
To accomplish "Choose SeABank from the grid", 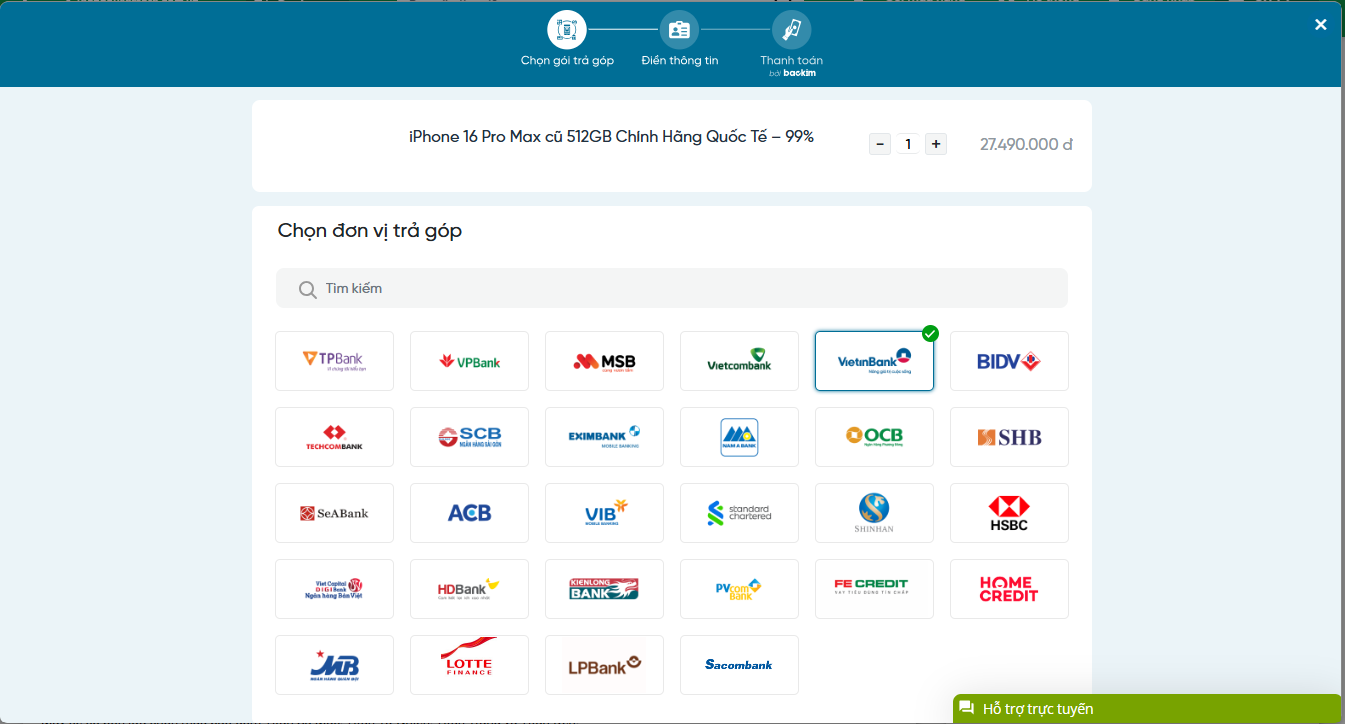I will coord(334,513).
